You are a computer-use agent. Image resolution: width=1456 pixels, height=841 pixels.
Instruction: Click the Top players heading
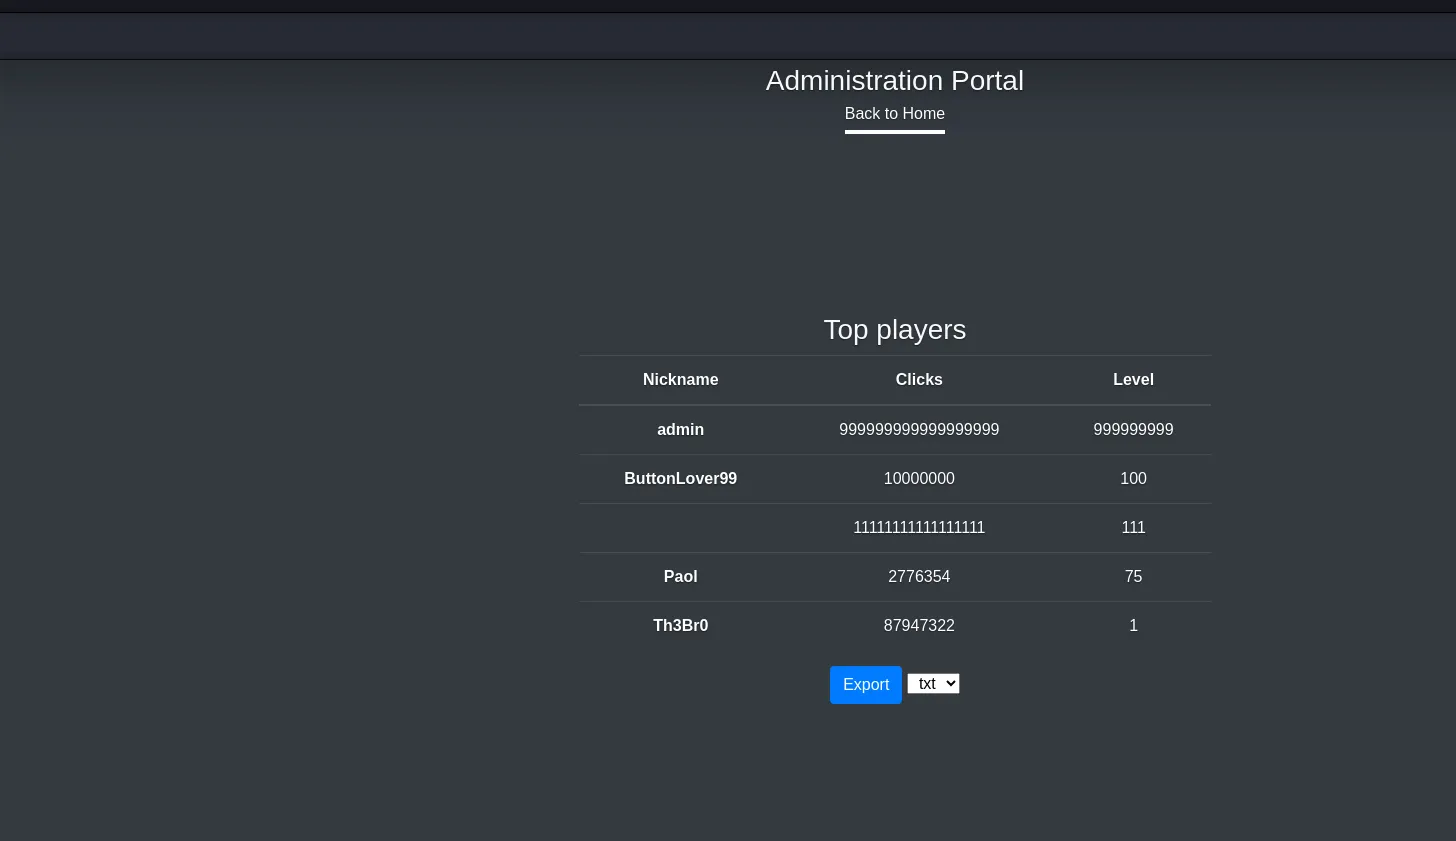point(894,330)
